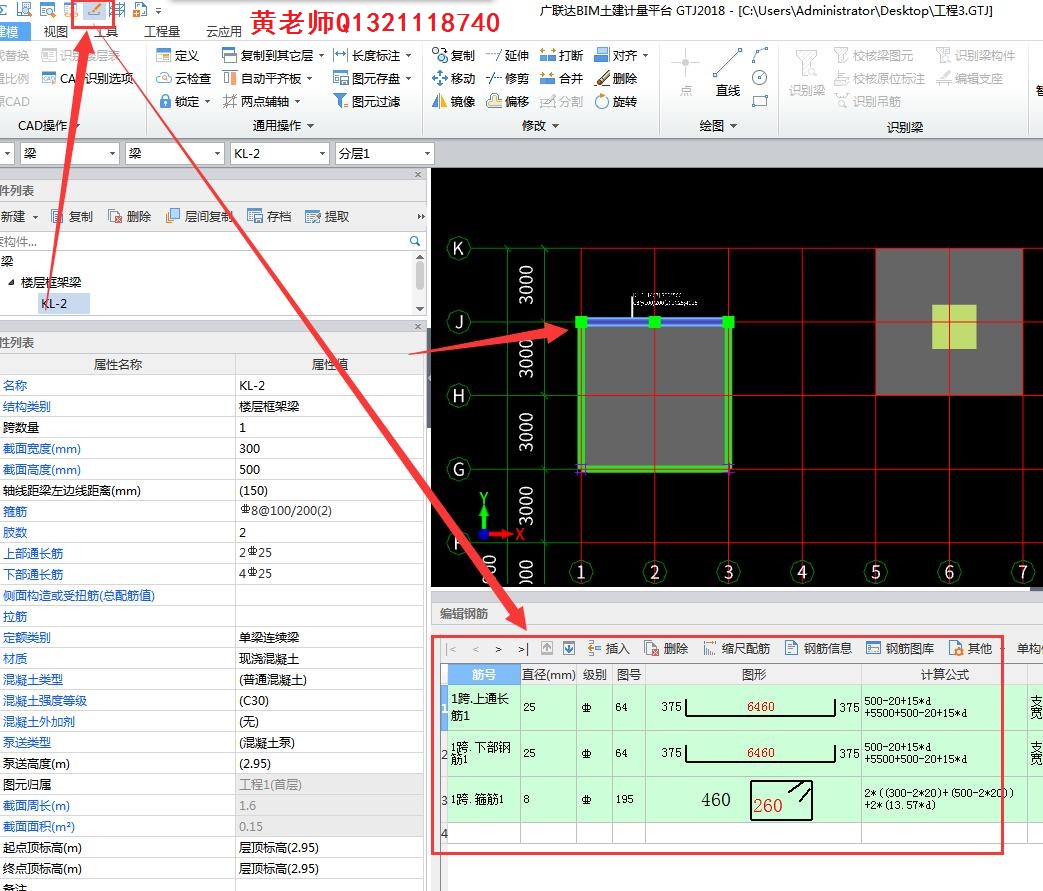Select the 直线 line drawing tool
This screenshot has width=1043, height=891.
(727, 72)
